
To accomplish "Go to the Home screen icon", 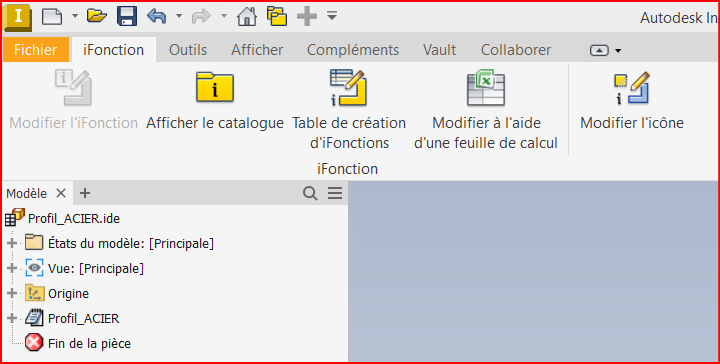I will pos(247,17).
